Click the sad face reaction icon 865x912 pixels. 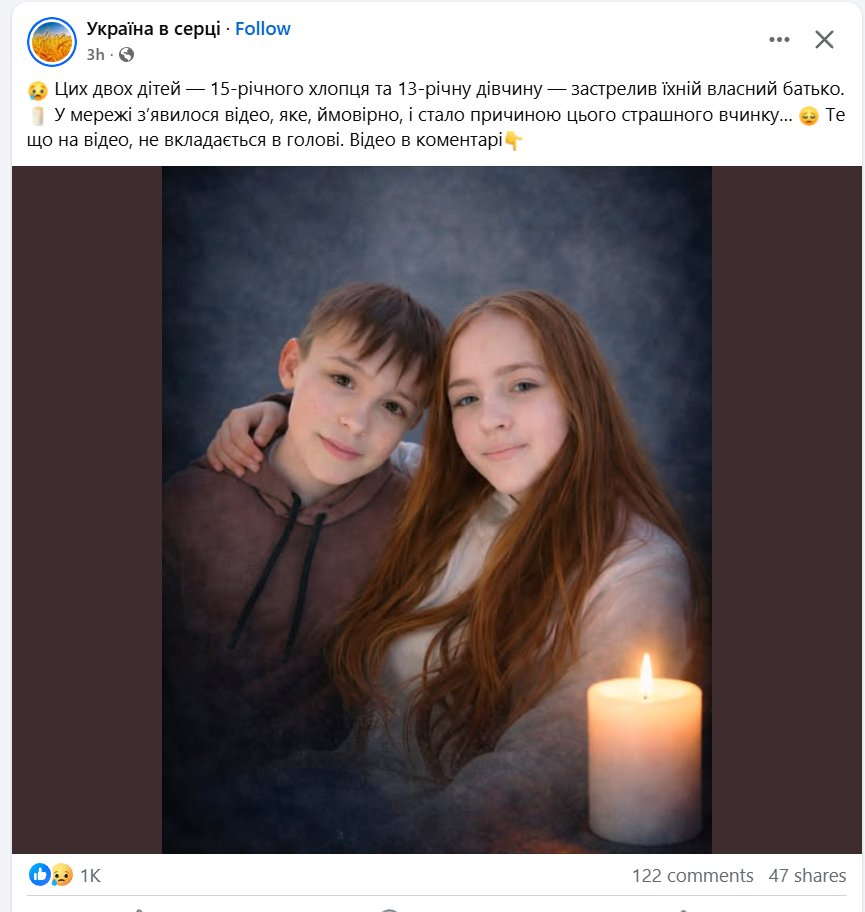[62, 875]
